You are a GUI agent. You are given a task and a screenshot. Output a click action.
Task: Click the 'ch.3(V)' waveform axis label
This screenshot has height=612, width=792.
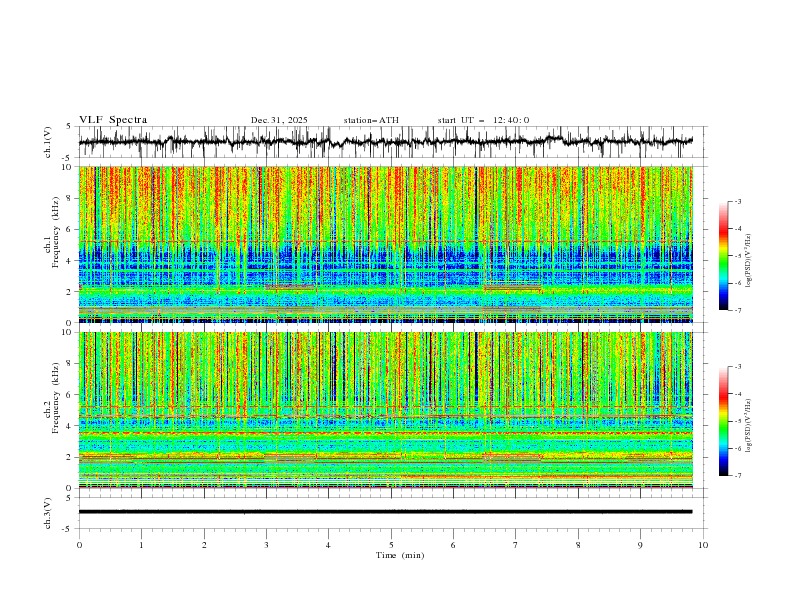pos(48,513)
